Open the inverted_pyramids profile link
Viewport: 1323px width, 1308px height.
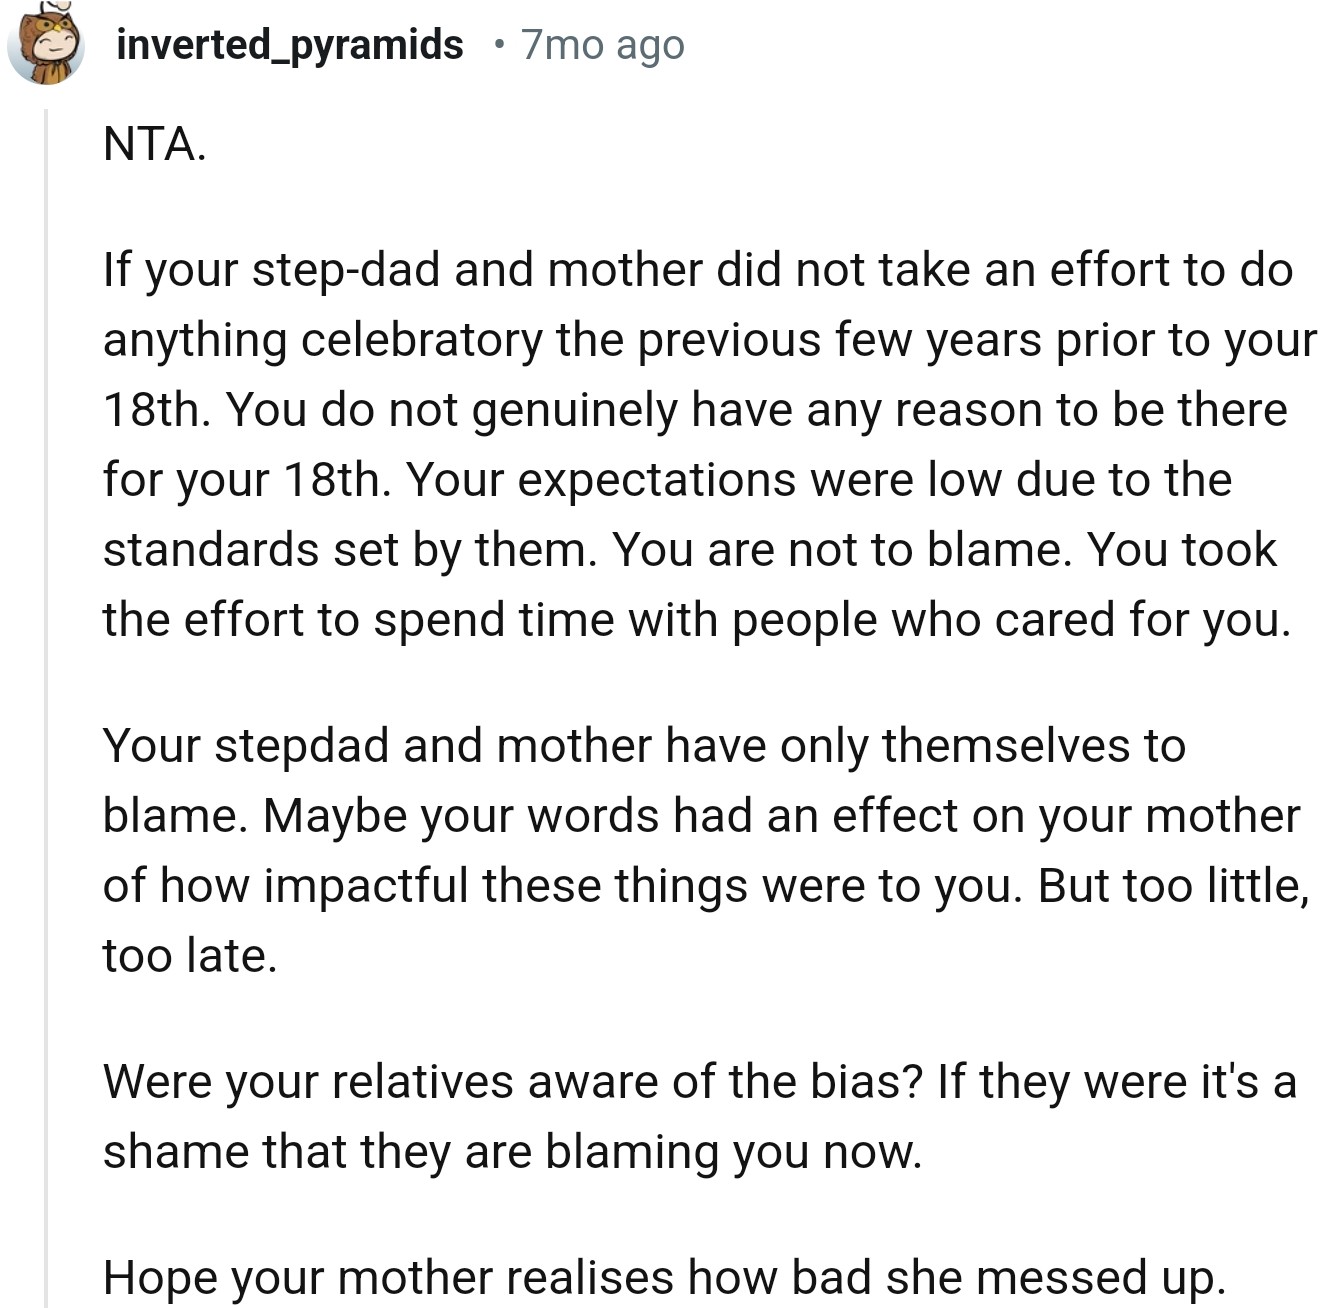[289, 45]
